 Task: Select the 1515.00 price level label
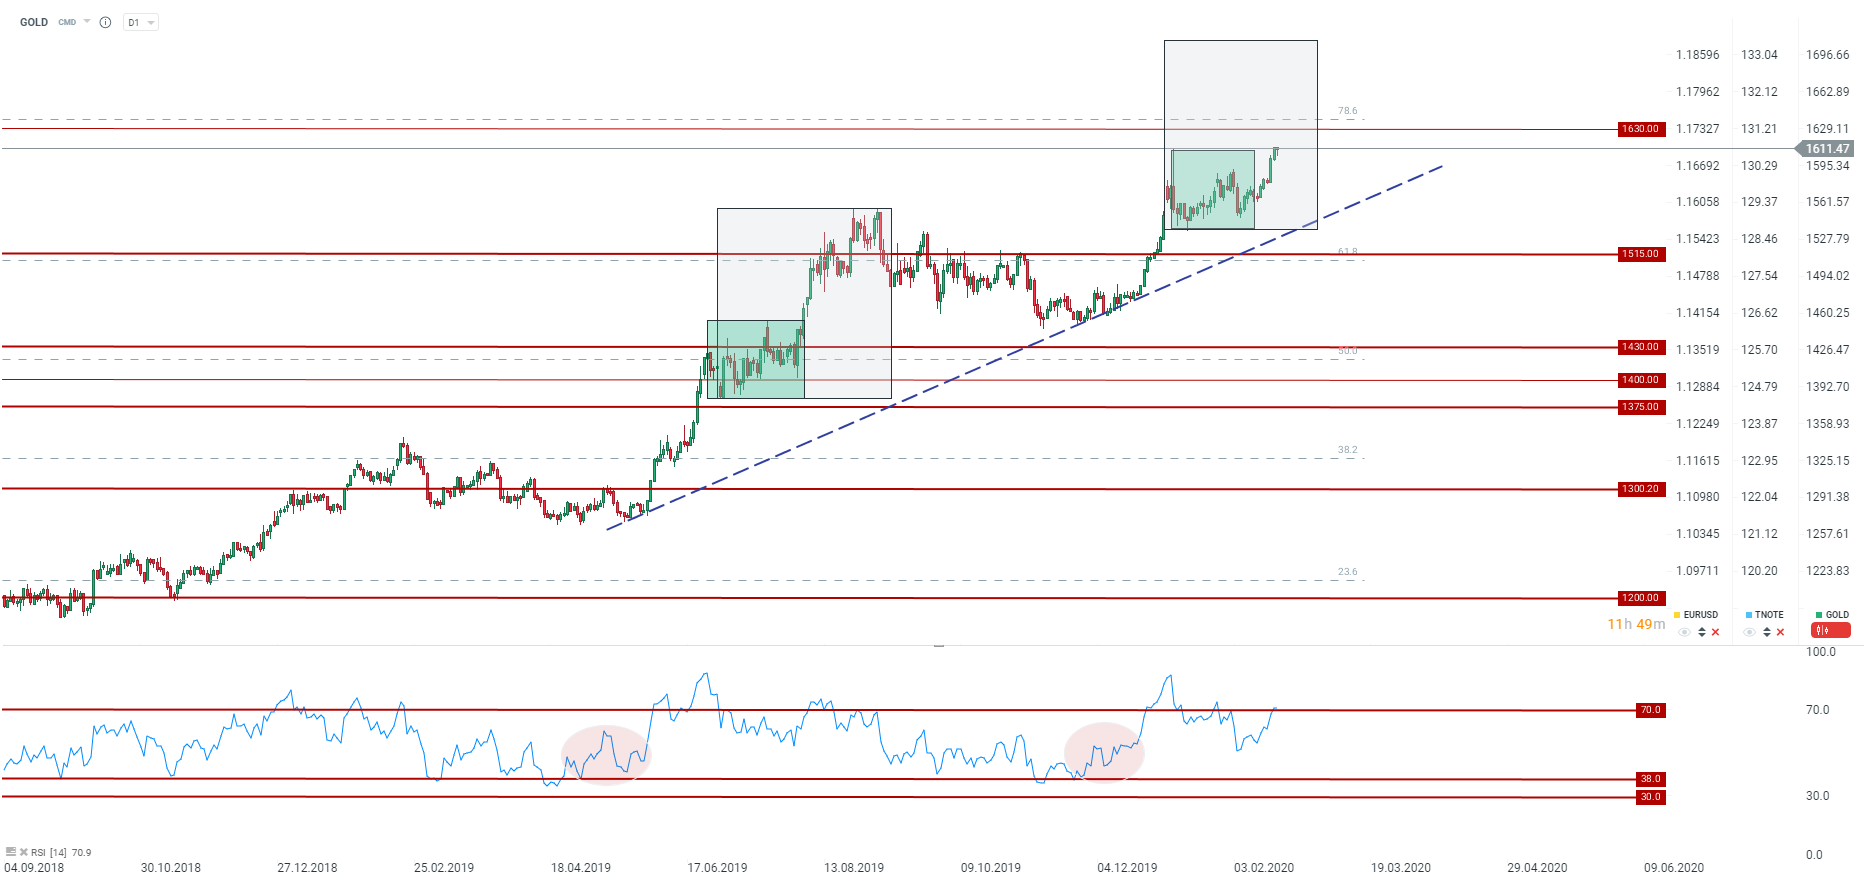[1640, 254]
